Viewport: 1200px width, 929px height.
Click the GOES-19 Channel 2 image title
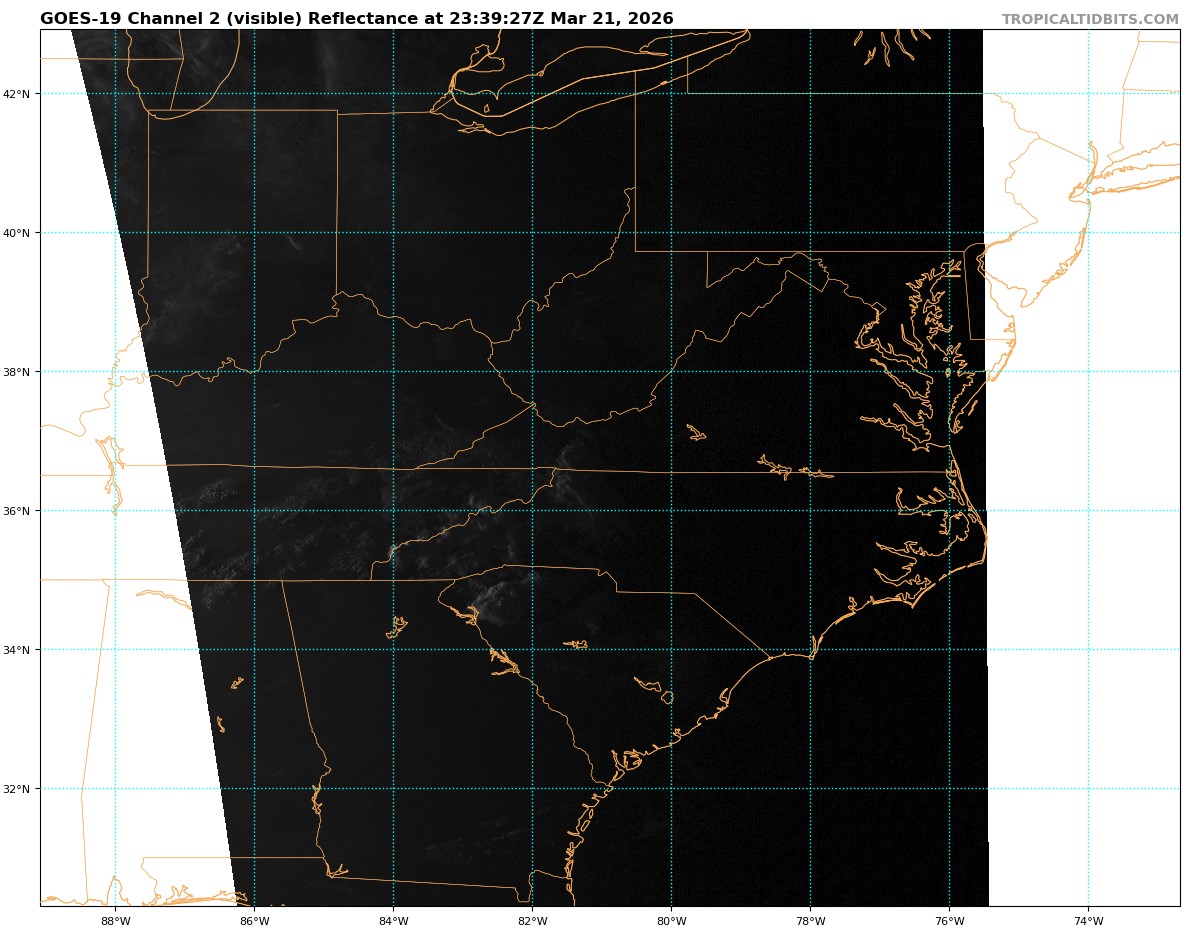point(356,19)
